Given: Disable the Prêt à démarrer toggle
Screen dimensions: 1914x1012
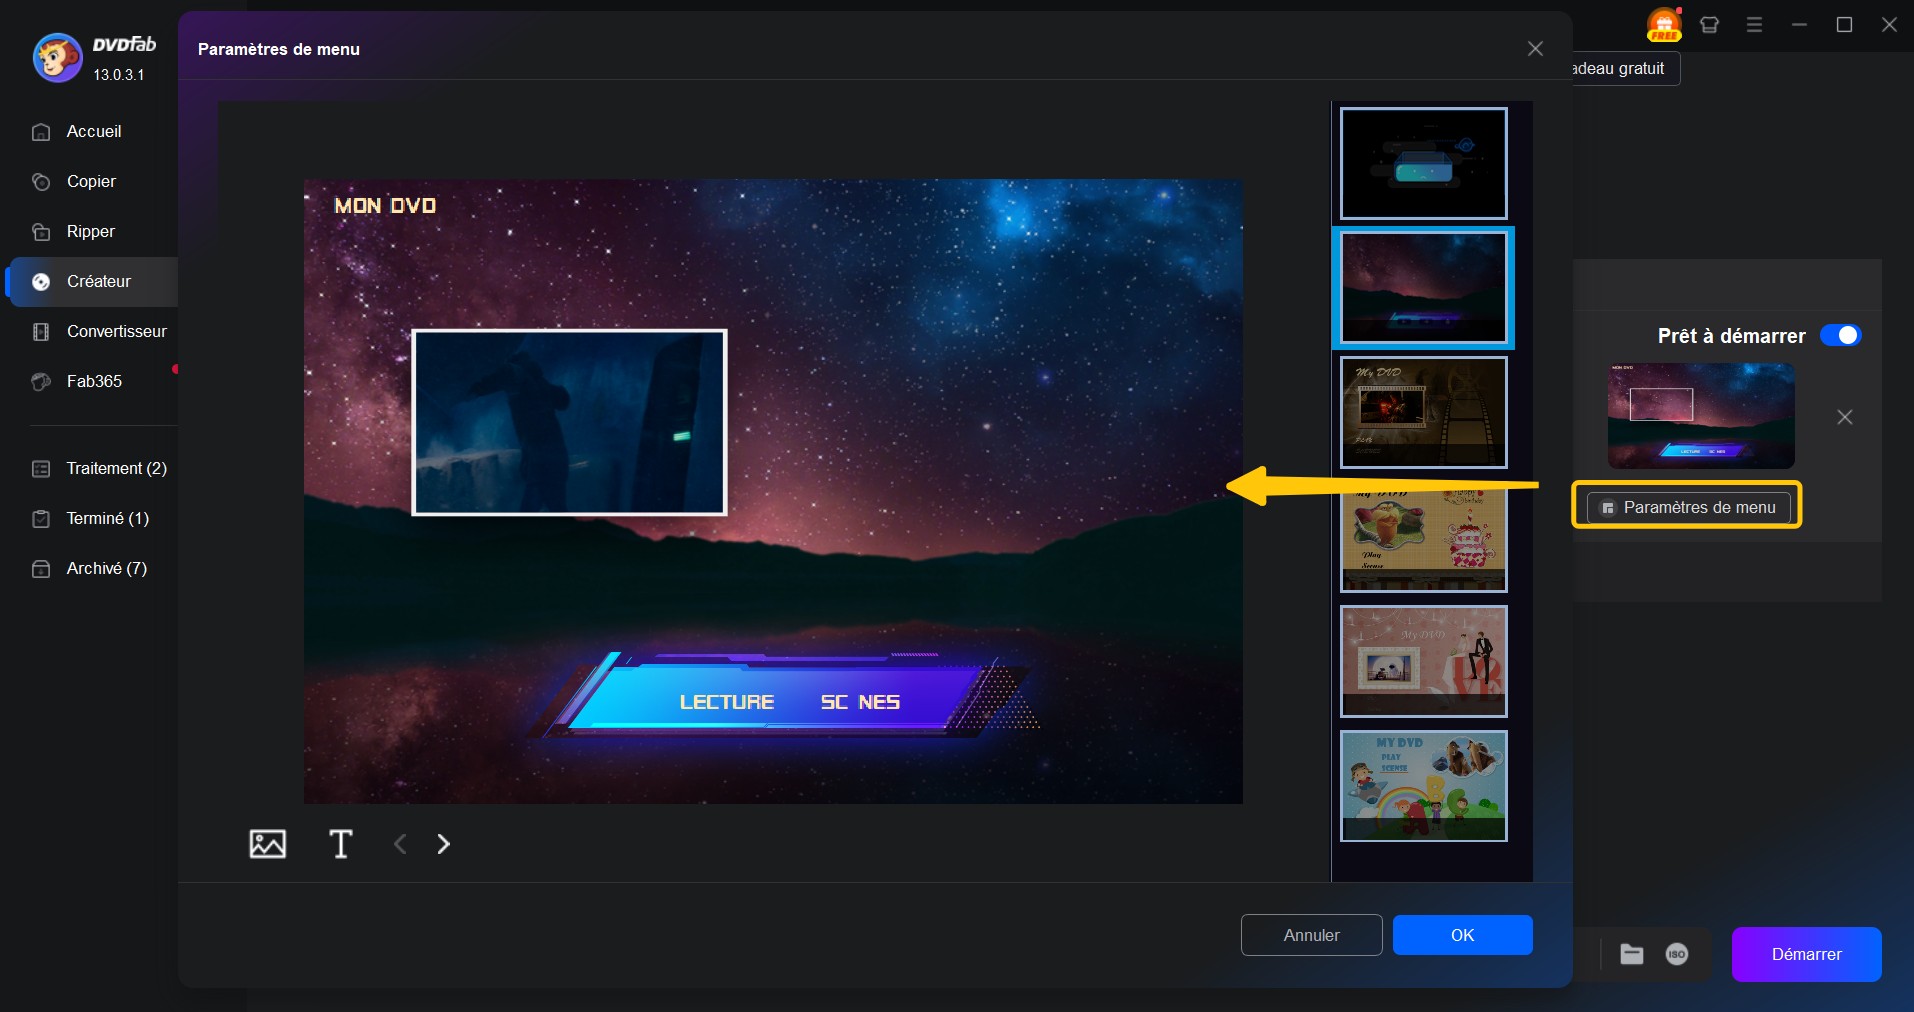Looking at the screenshot, I should point(1840,335).
